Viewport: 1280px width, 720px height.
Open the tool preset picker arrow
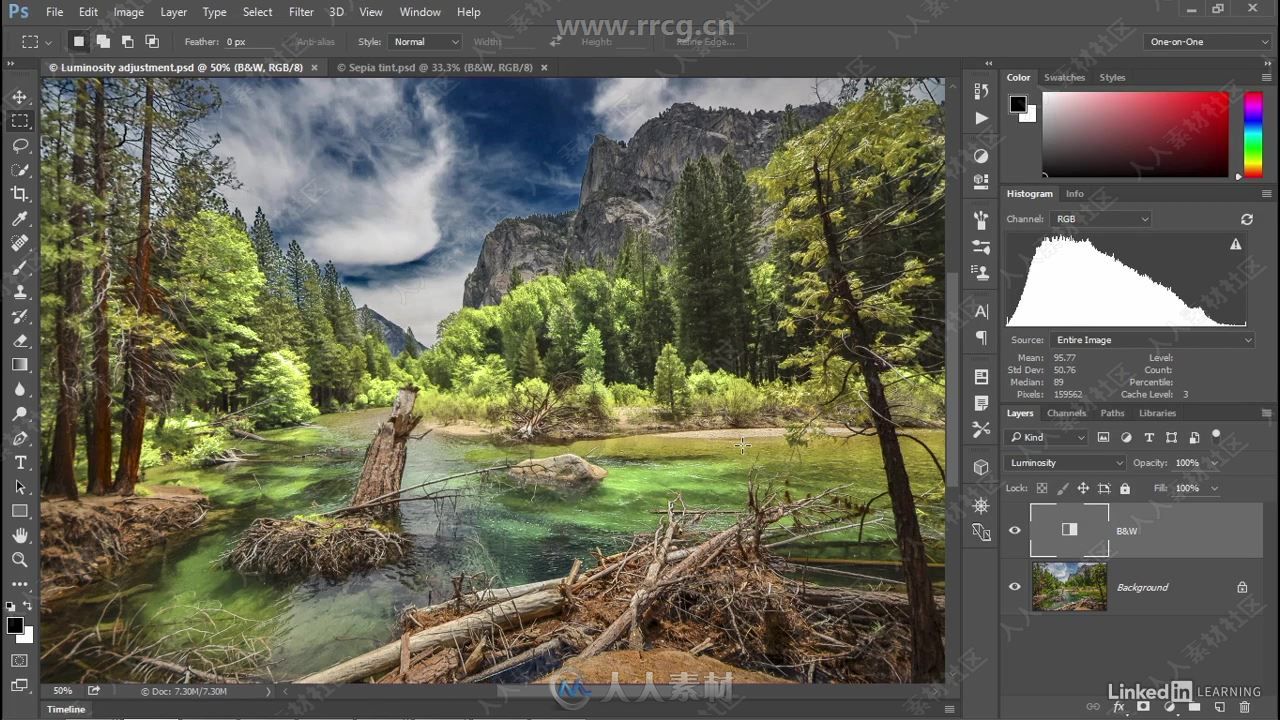(x=50, y=42)
